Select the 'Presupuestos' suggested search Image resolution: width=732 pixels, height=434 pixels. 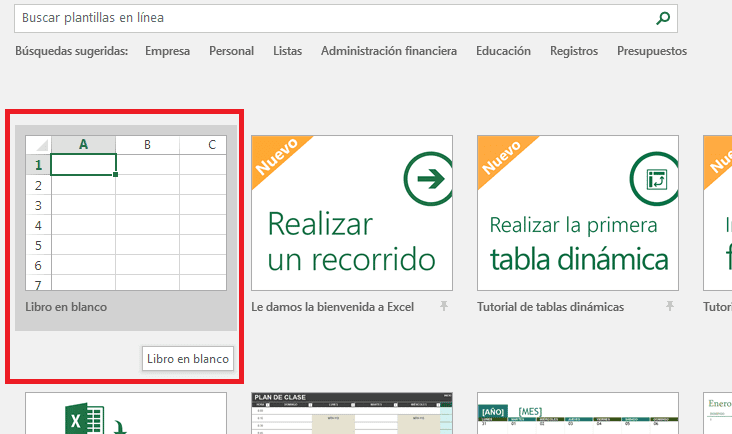(x=652, y=51)
